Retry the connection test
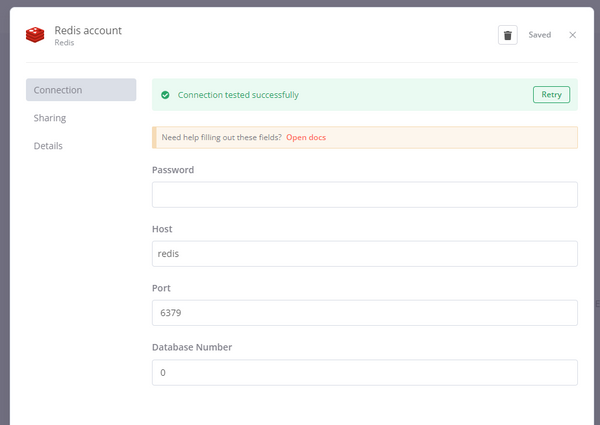The width and height of the screenshot is (600, 425). [551, 94]
